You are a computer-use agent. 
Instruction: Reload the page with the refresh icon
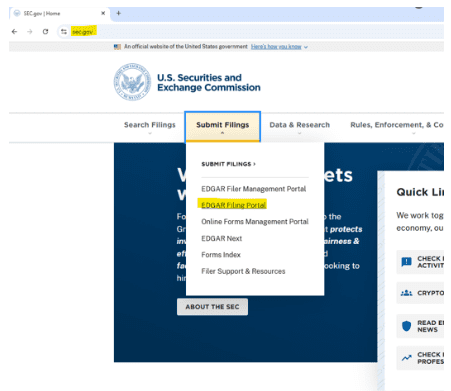click(45, 32)
